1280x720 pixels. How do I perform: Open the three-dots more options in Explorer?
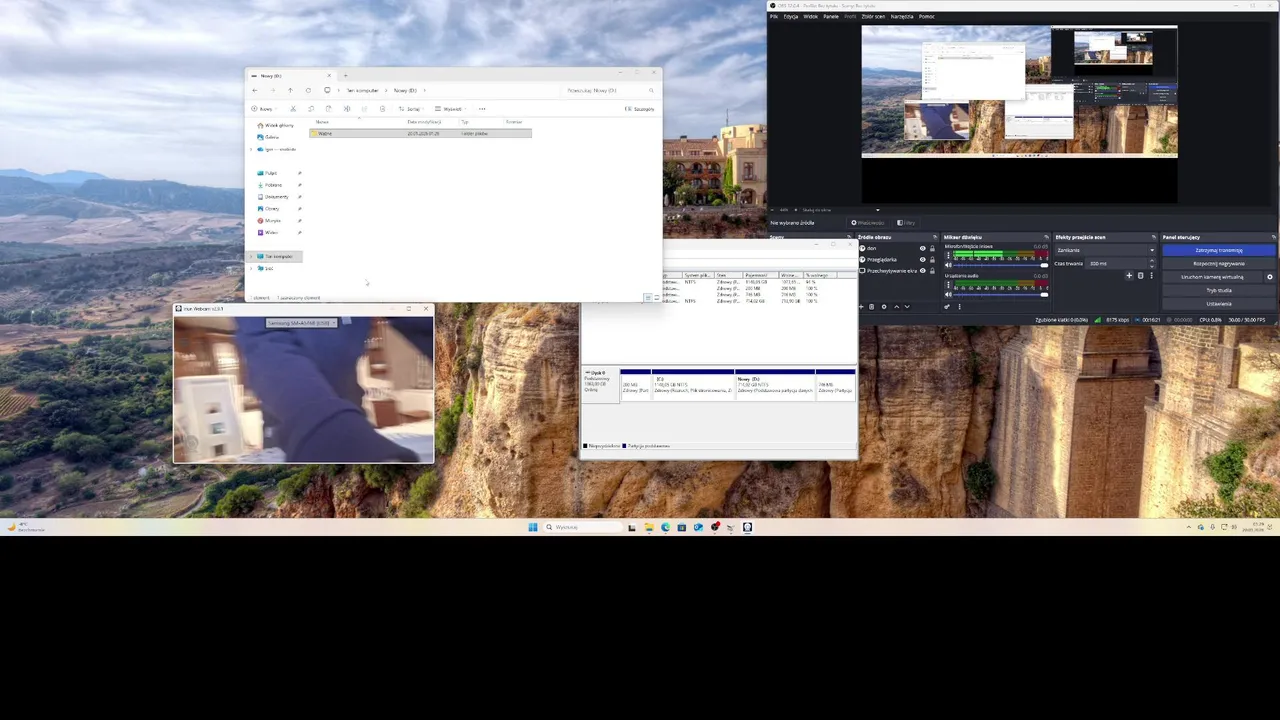tap(482, 109)
